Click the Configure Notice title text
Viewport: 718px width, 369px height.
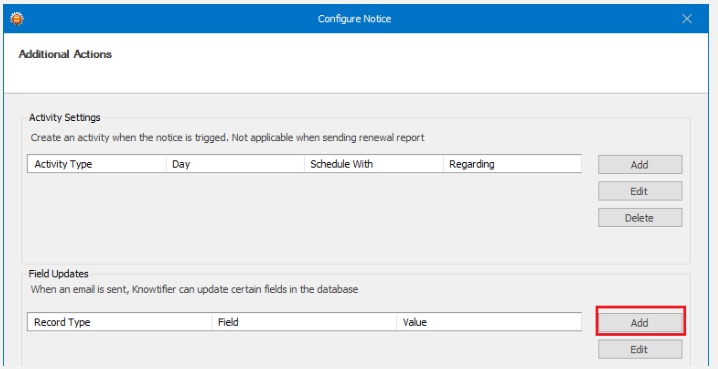tap(354, 19)
